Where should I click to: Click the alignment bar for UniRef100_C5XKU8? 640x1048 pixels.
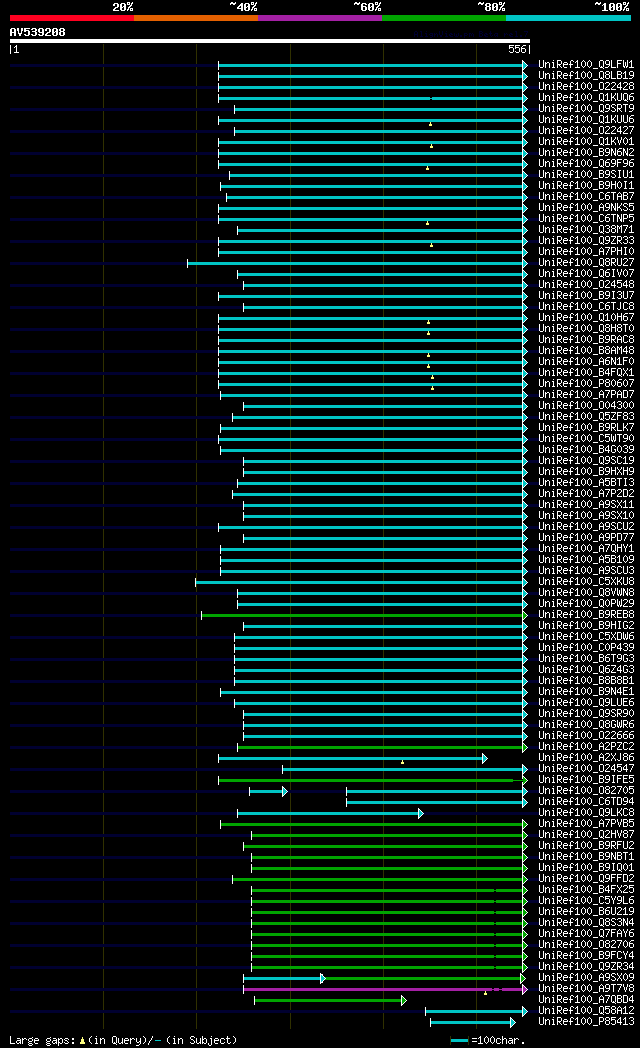coord(361,582)
